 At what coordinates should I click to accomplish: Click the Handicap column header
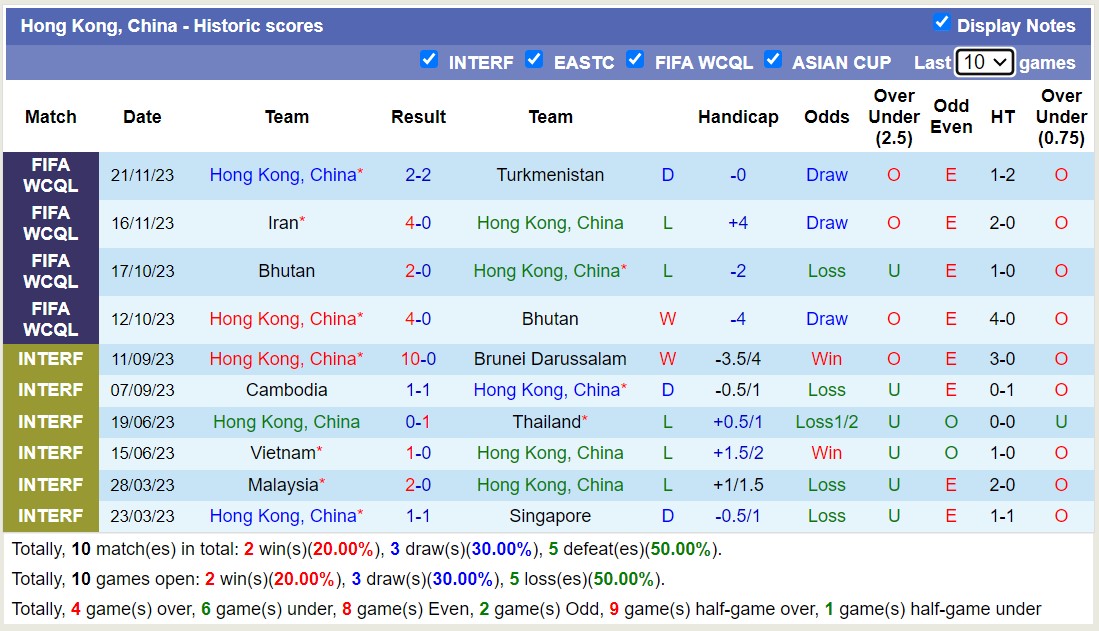738,117
